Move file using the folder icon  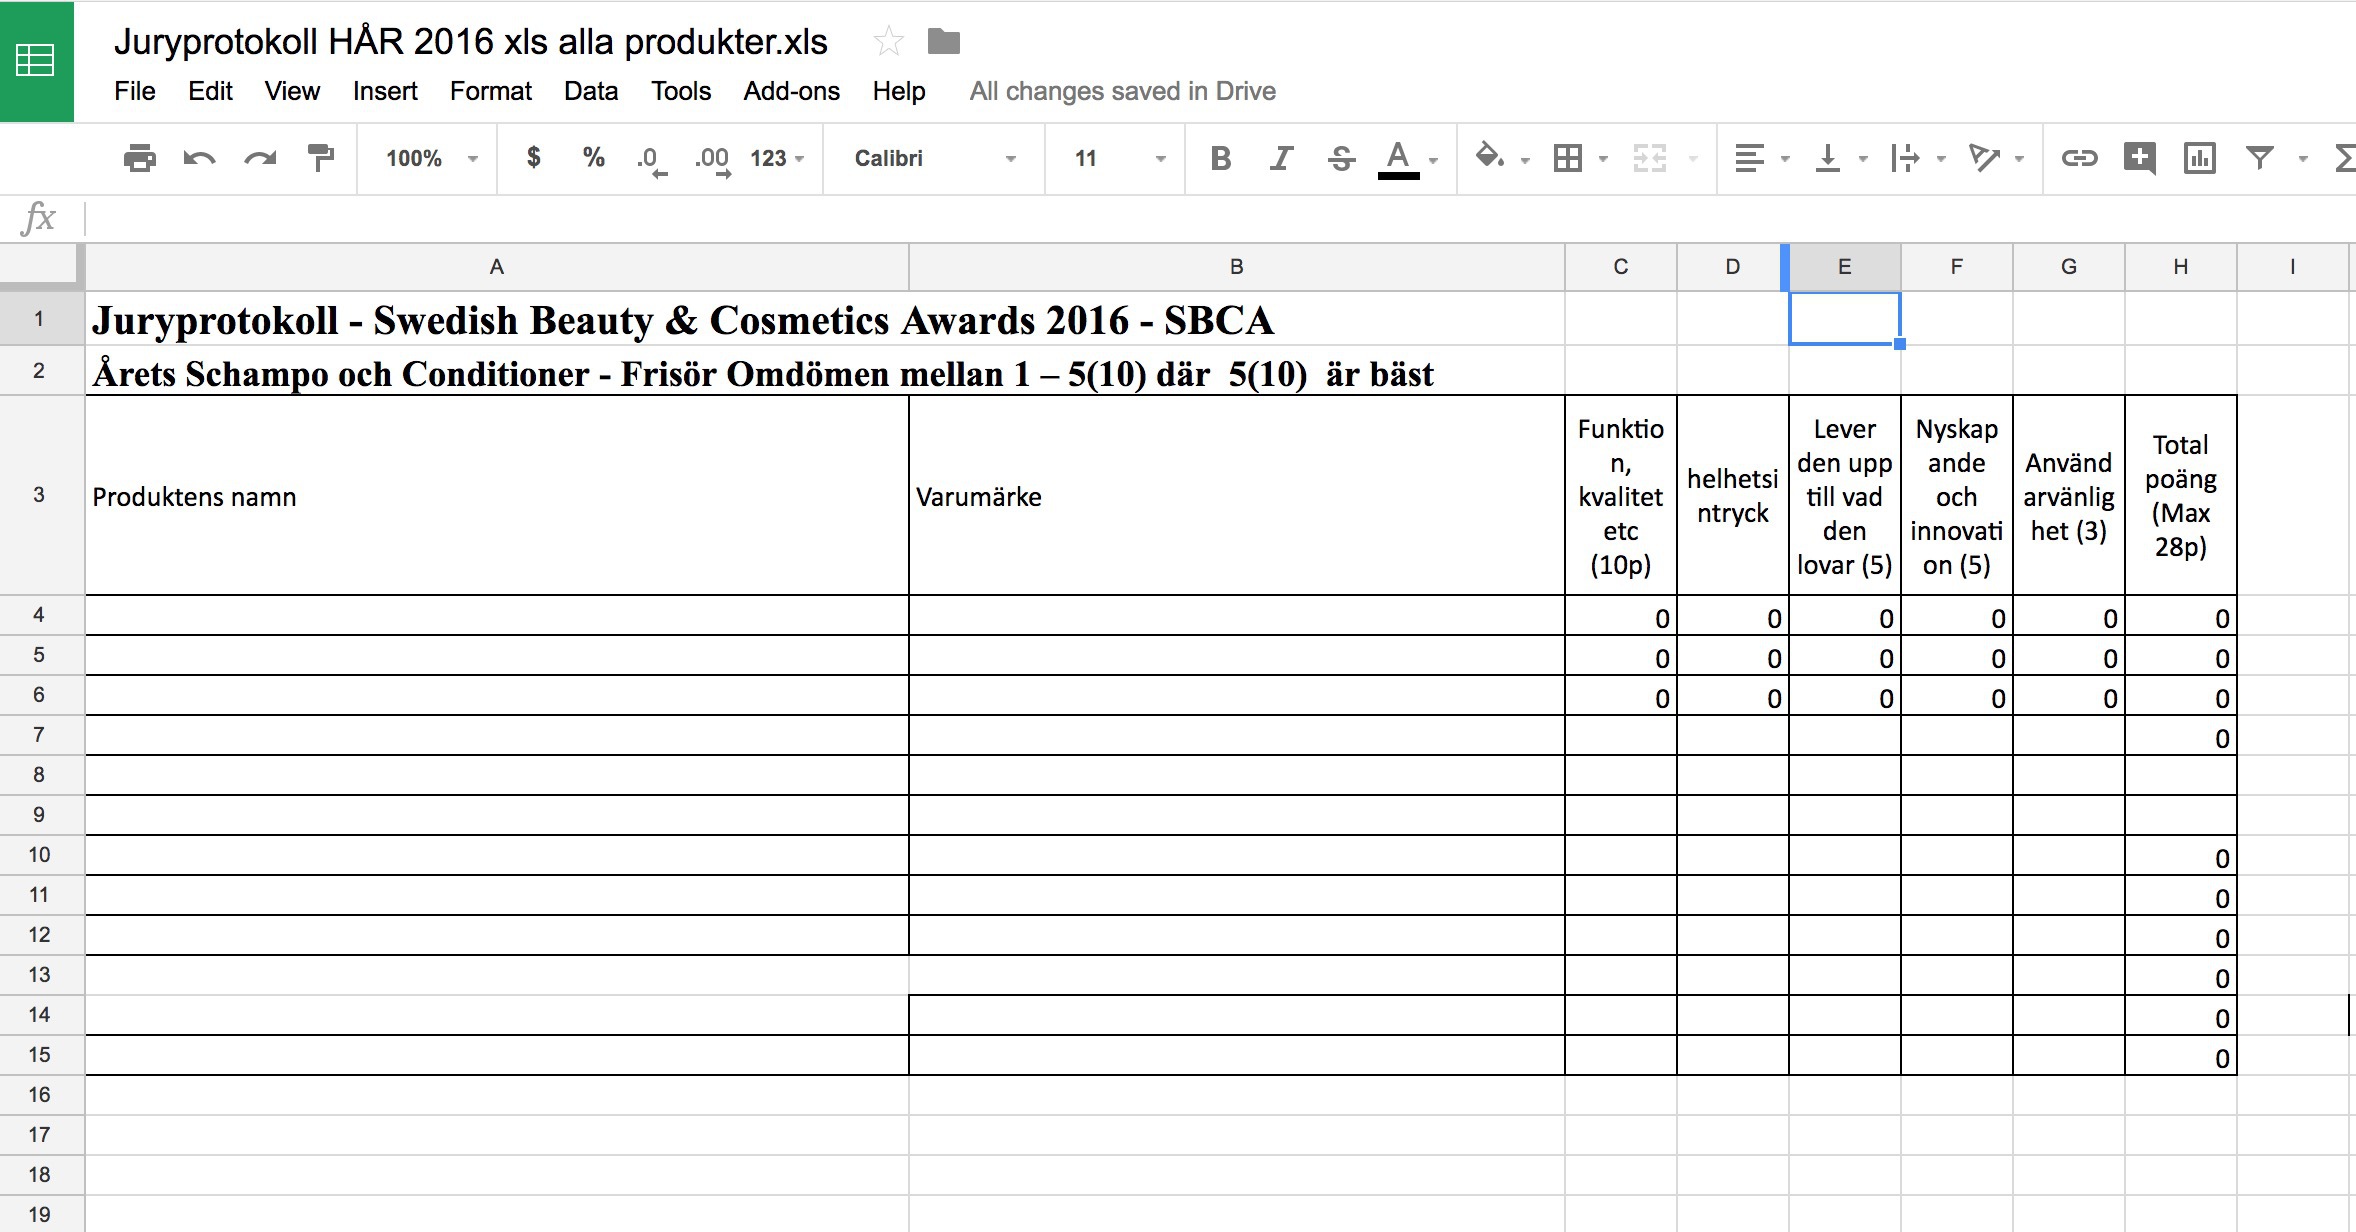943,42
